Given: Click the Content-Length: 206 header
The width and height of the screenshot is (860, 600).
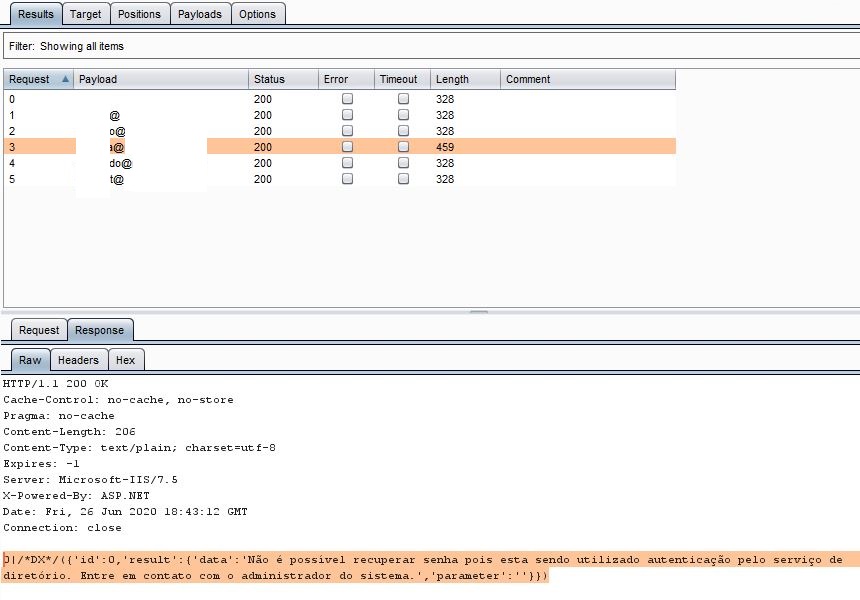Looking at the screenshot, I should 69,432.
